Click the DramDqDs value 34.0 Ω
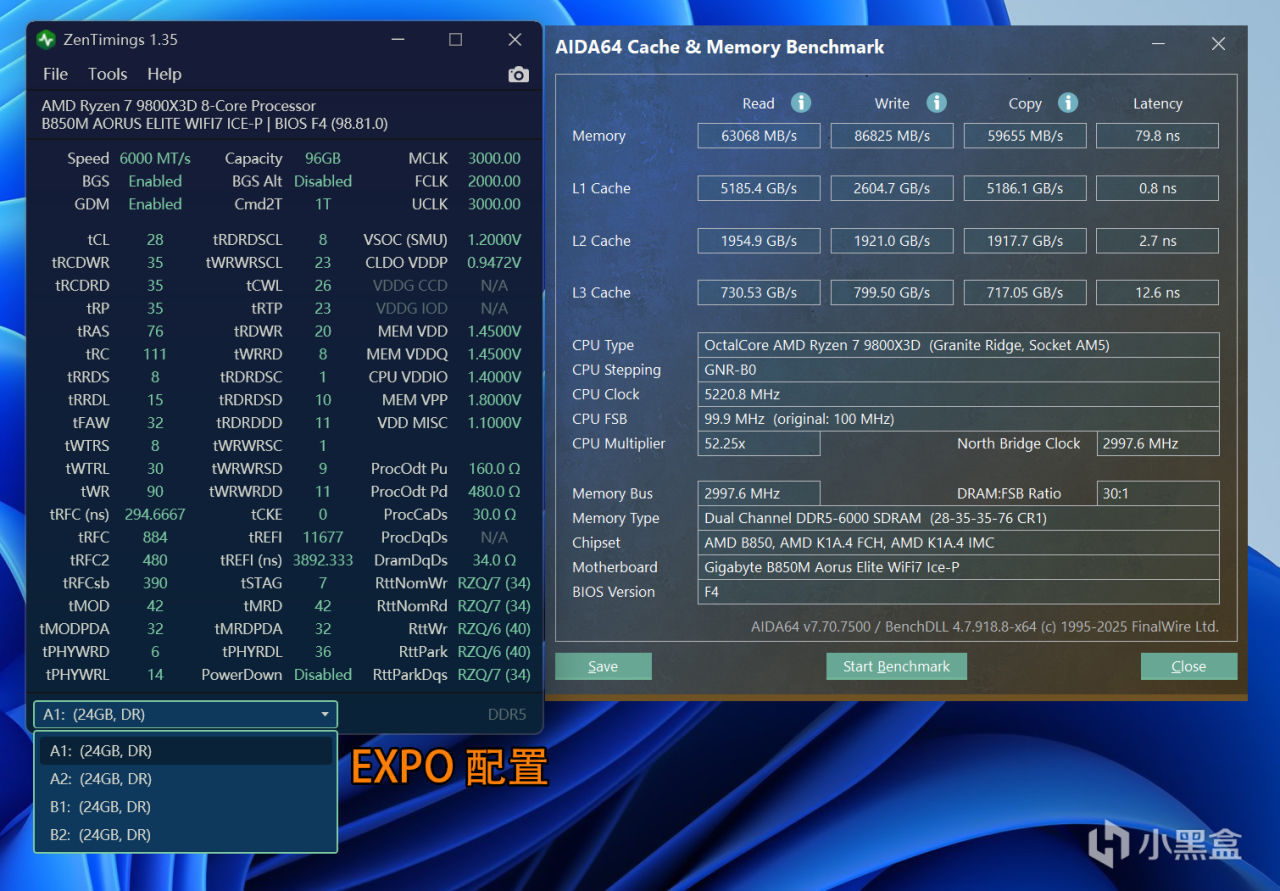The width and height of the screenshot is (1280, 891). [x=494, y=560]
